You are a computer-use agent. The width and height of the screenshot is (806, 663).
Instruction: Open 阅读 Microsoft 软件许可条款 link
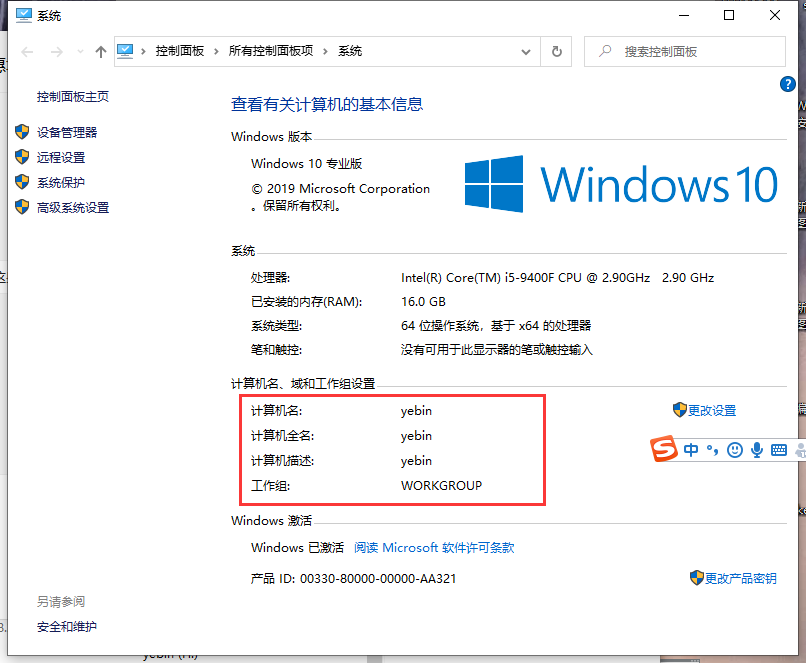click(x=434, y=548)
